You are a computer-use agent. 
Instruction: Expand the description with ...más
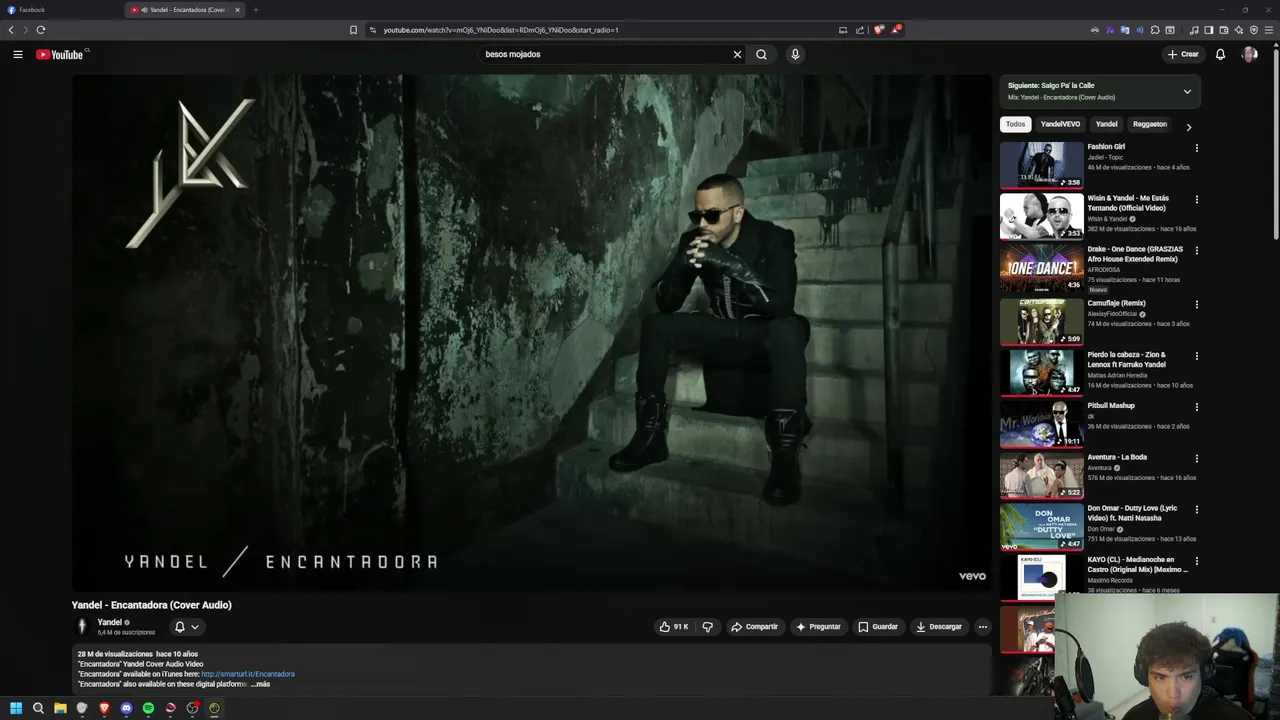point(260,684)
